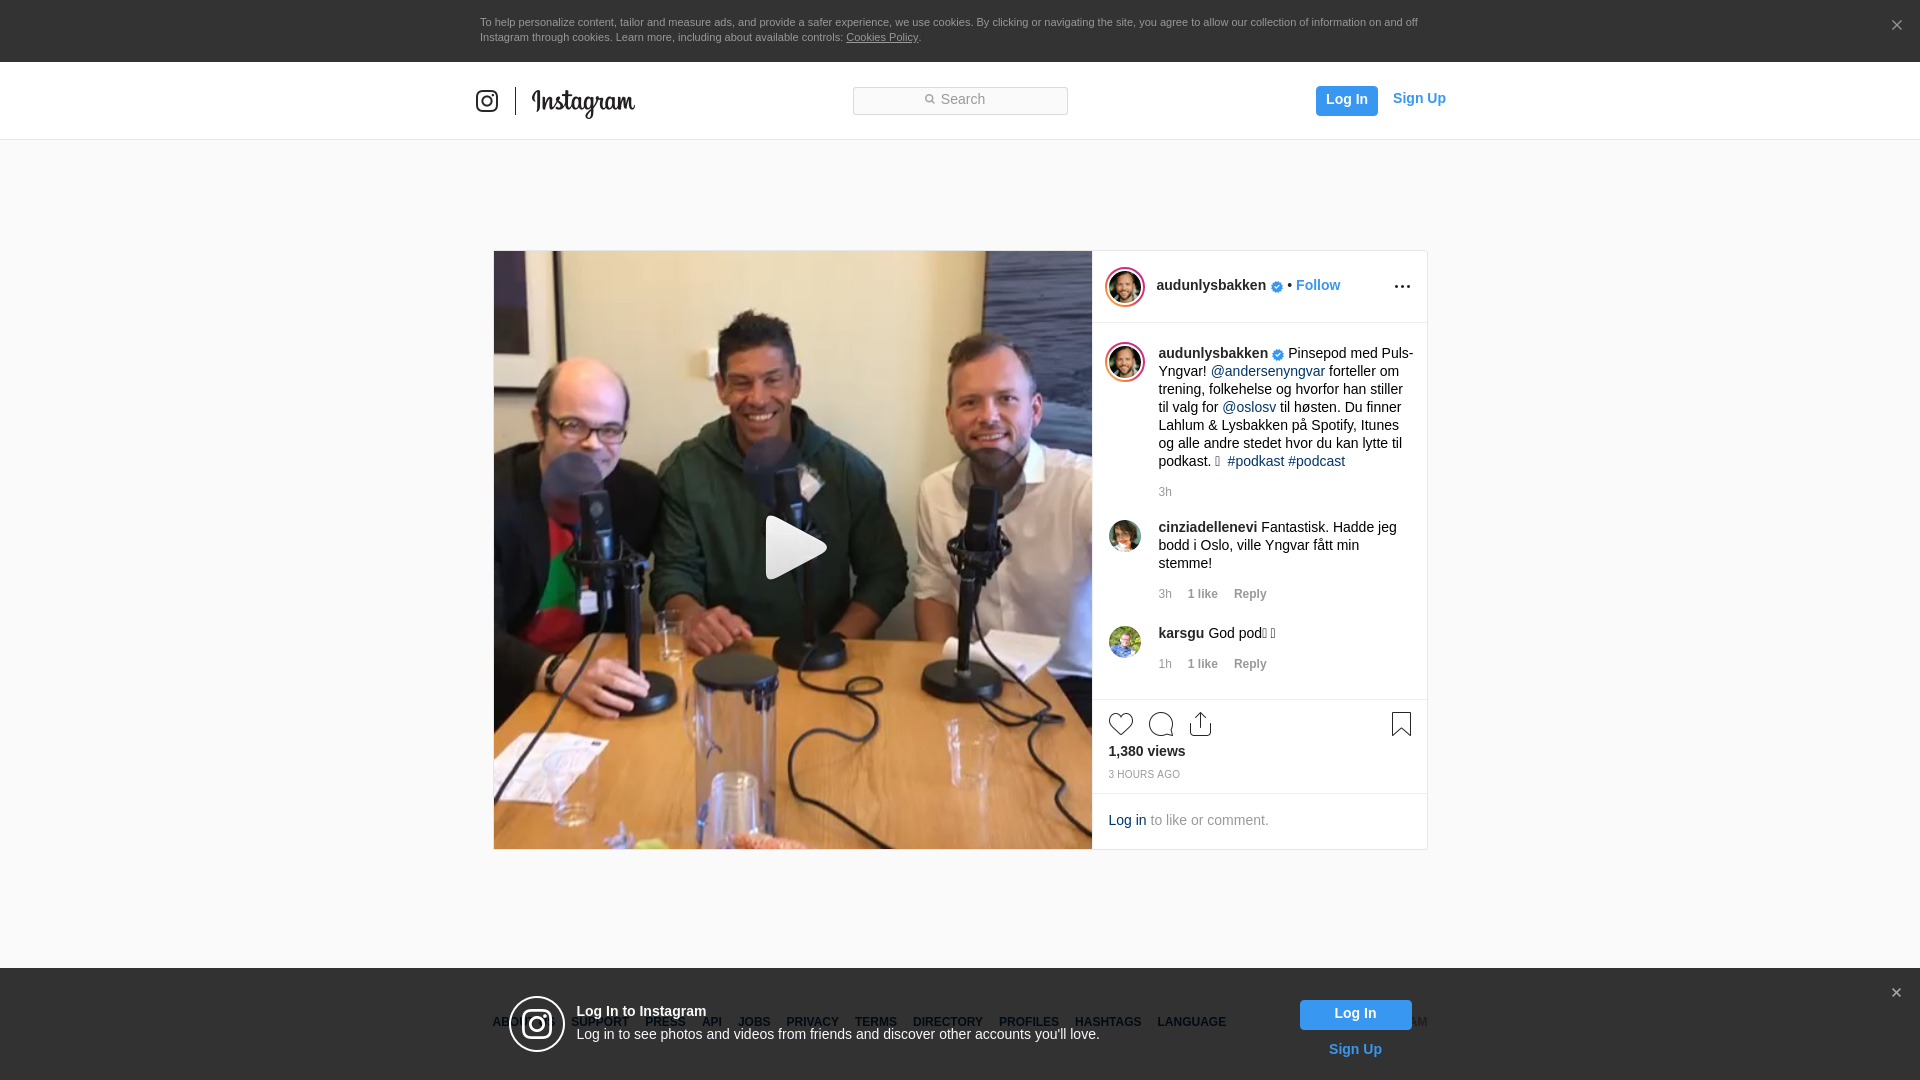Follow audunlysbakken
The height and width of the screenshot is (1080, 1920).
pyautogui.click(x=1317, y=285)
